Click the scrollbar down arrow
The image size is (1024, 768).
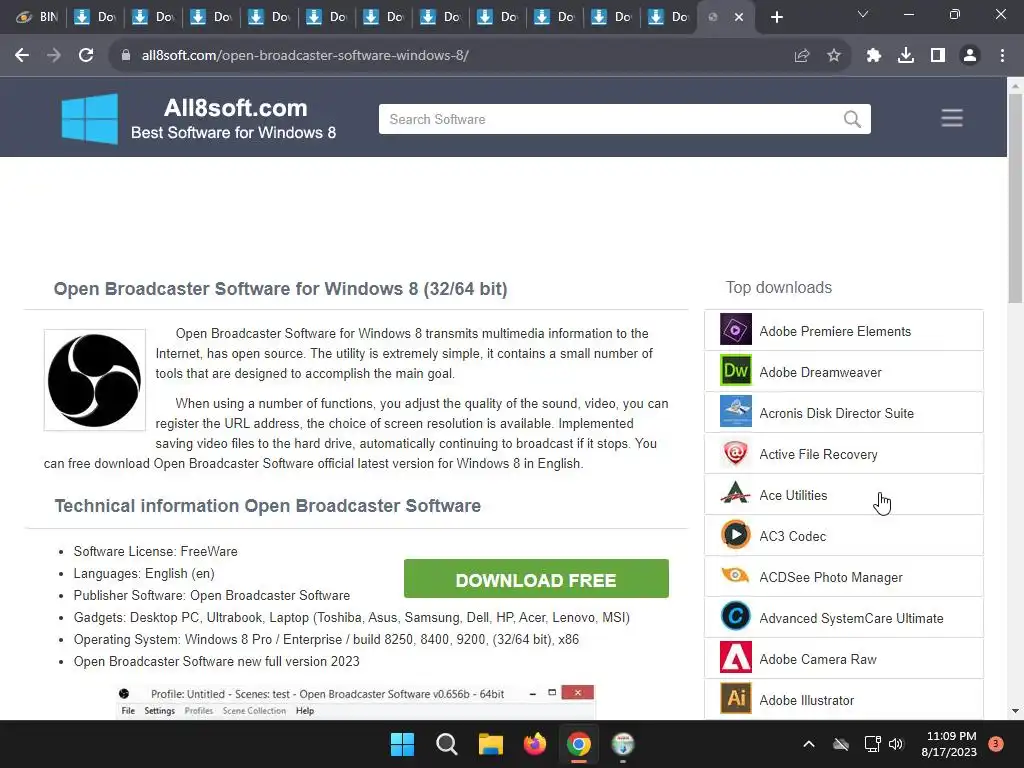click(x=1015, y=711)
